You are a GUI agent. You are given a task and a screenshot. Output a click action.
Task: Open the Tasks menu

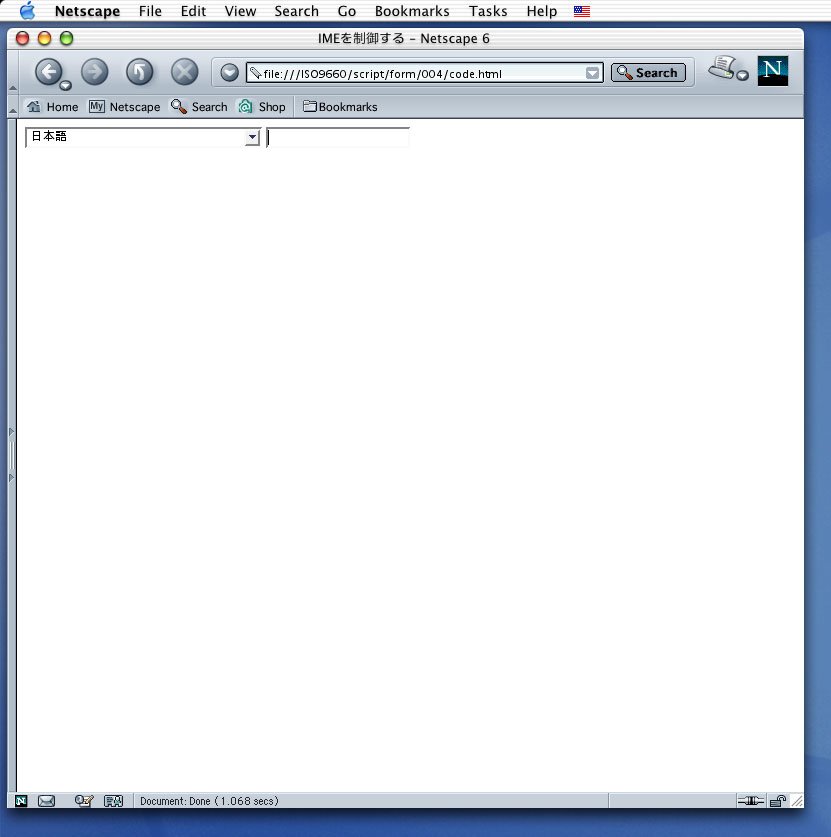click(488, 11)
